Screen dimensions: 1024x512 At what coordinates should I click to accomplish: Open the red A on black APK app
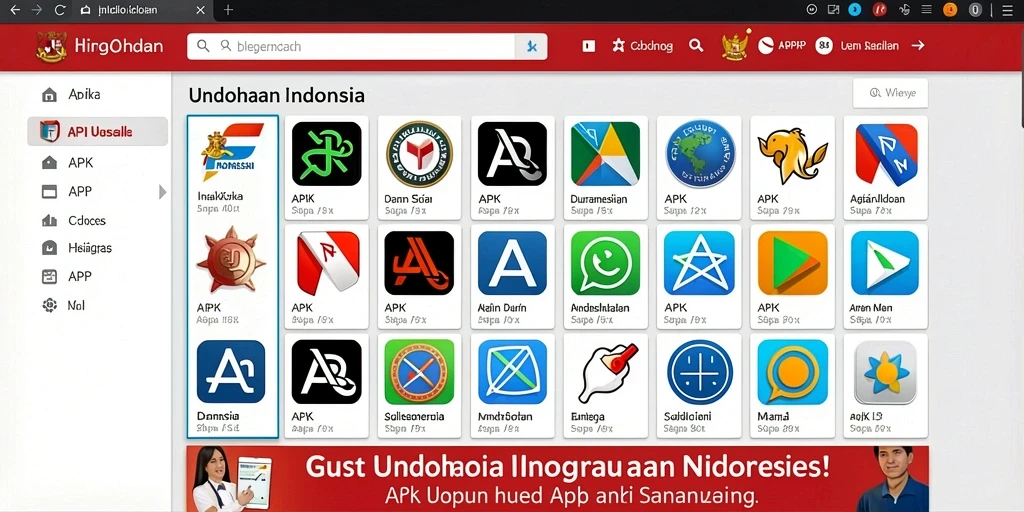pyautogui.click(x=419, y=277)
